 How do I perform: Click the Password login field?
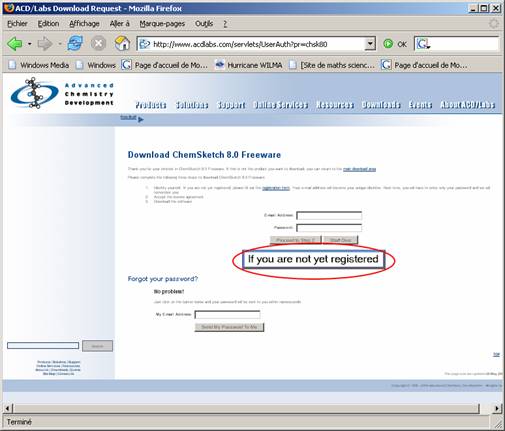329,228
